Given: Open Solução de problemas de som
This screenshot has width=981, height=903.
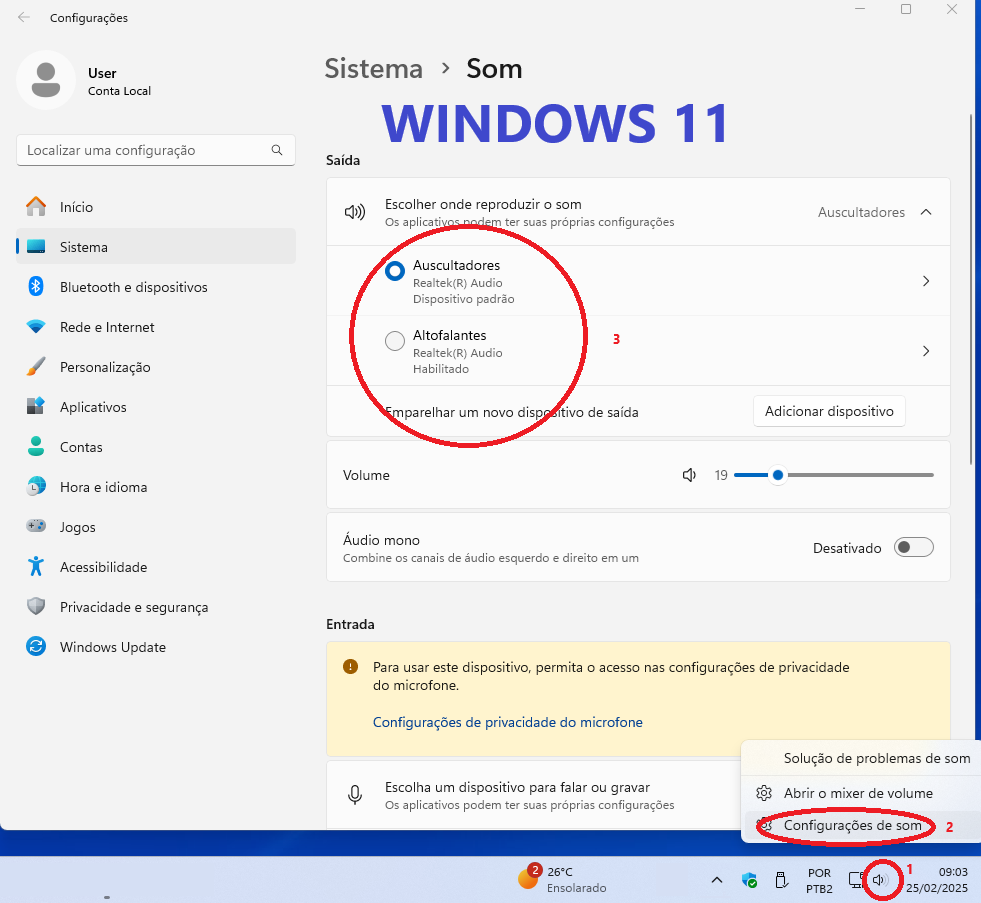Looking at the screenshot, I should [x=877, y=758].
